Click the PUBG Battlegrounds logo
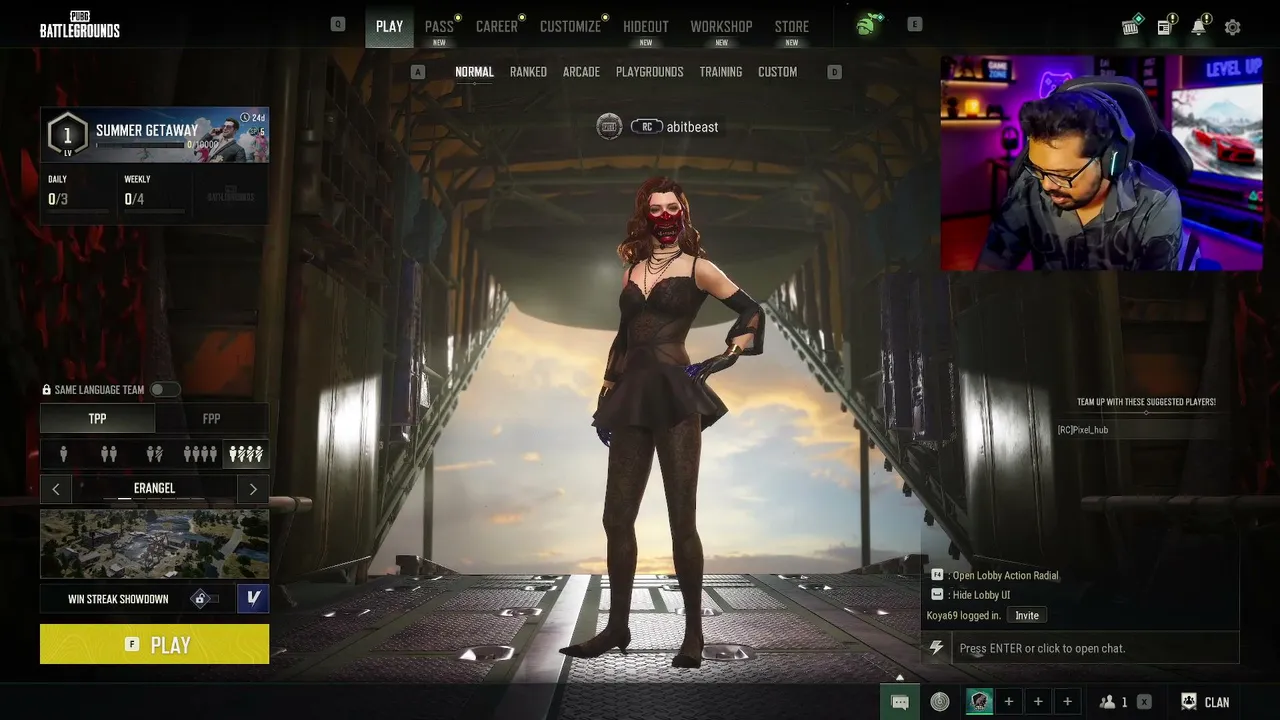 click(80, 24)
